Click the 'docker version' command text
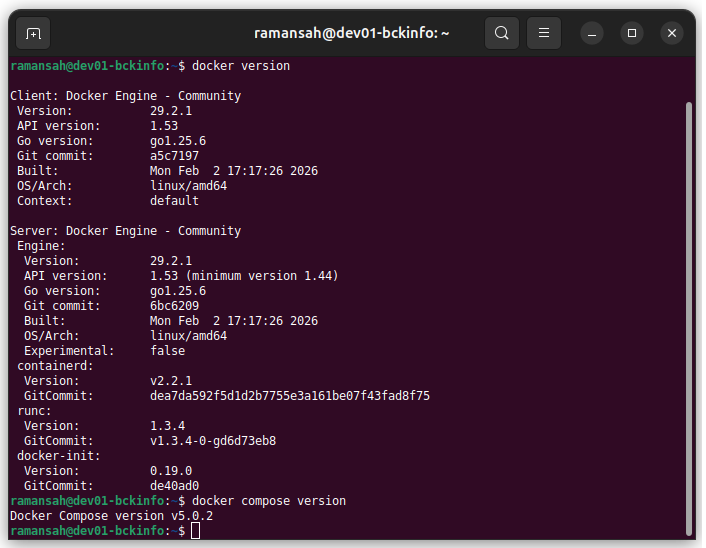The height and width of the screenshot is (548, 706). pyautogui.click(x=240, y=66)
